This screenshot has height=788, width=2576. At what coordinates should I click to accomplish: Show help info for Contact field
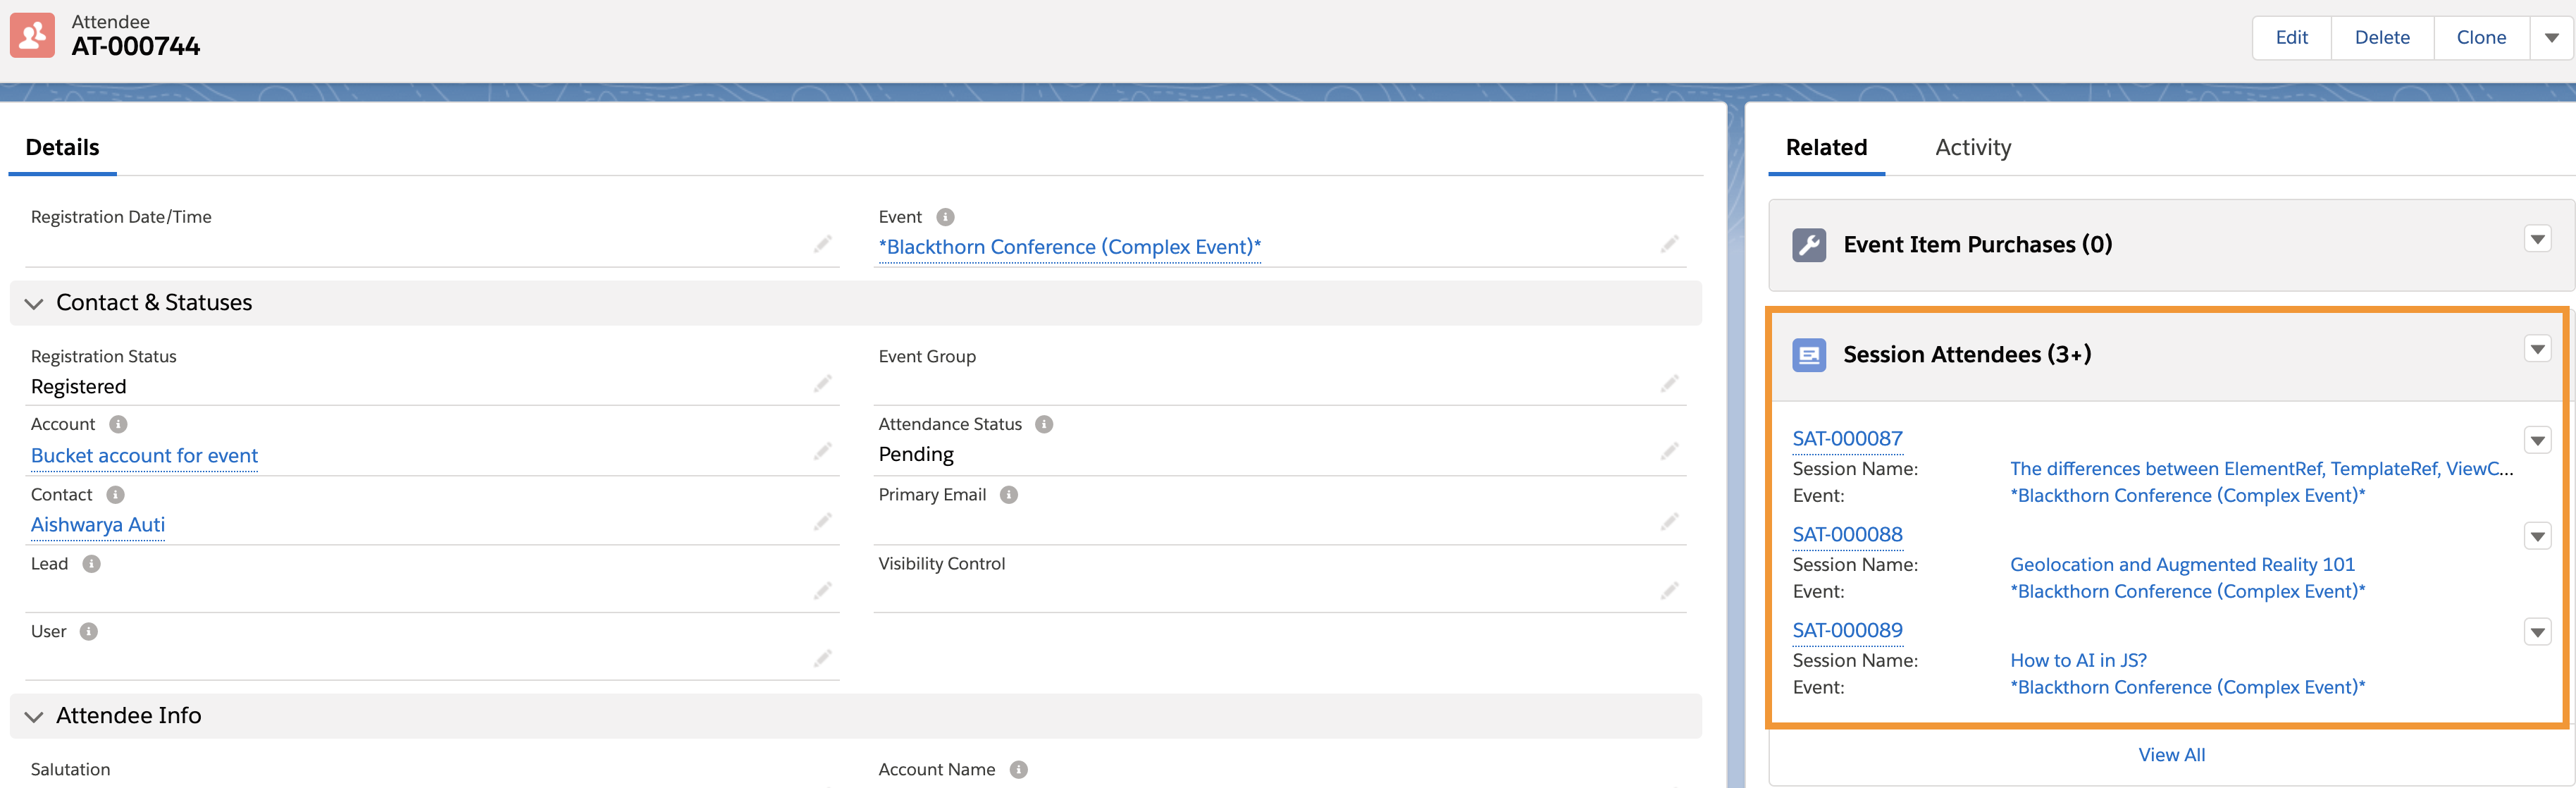(x=115, y=494)
